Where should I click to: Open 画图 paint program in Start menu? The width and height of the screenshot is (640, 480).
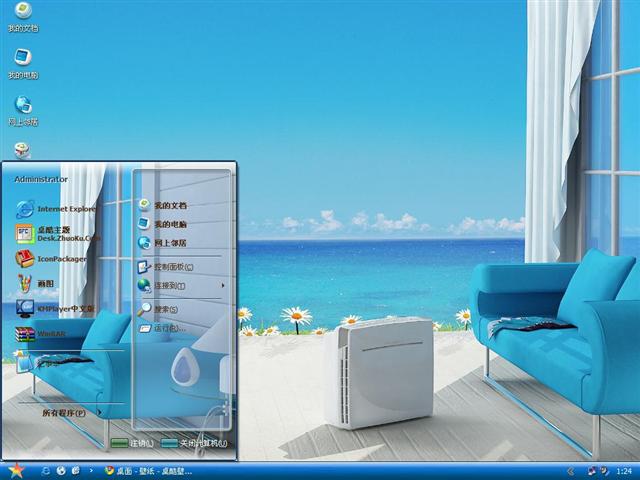tap(35, 284)
